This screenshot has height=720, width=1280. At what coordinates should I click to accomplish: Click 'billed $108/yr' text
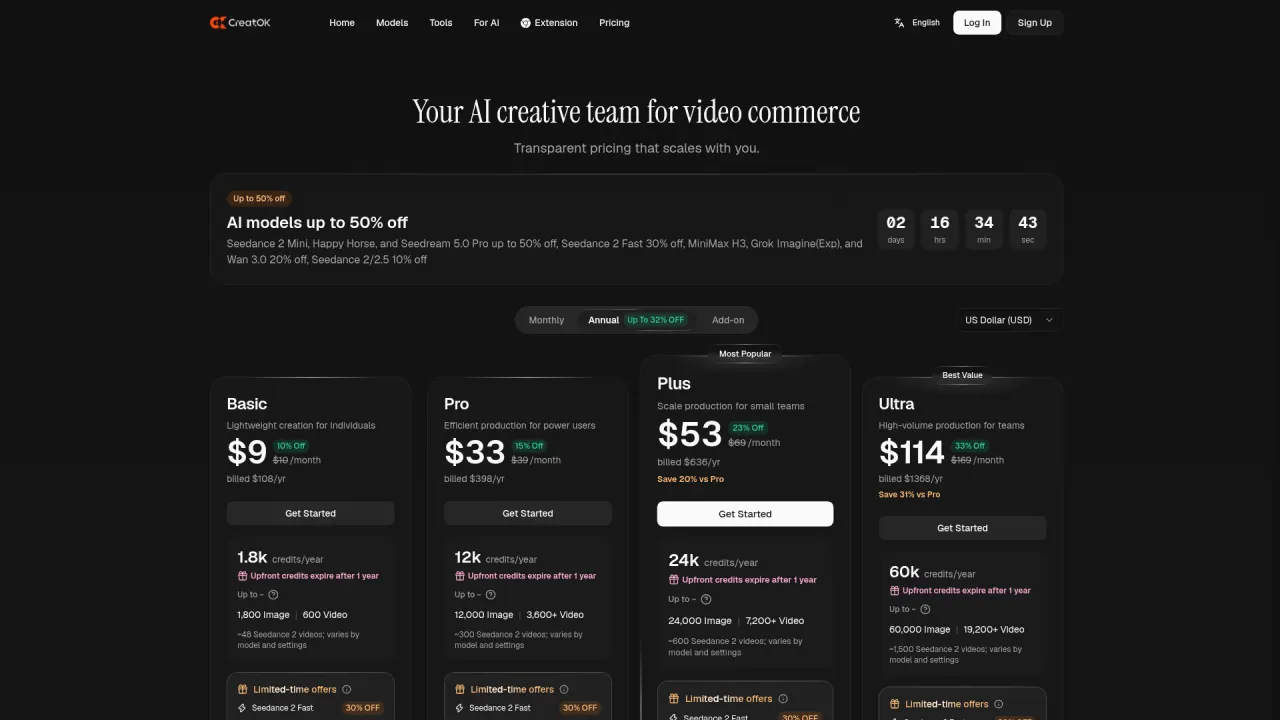[256, 479]
